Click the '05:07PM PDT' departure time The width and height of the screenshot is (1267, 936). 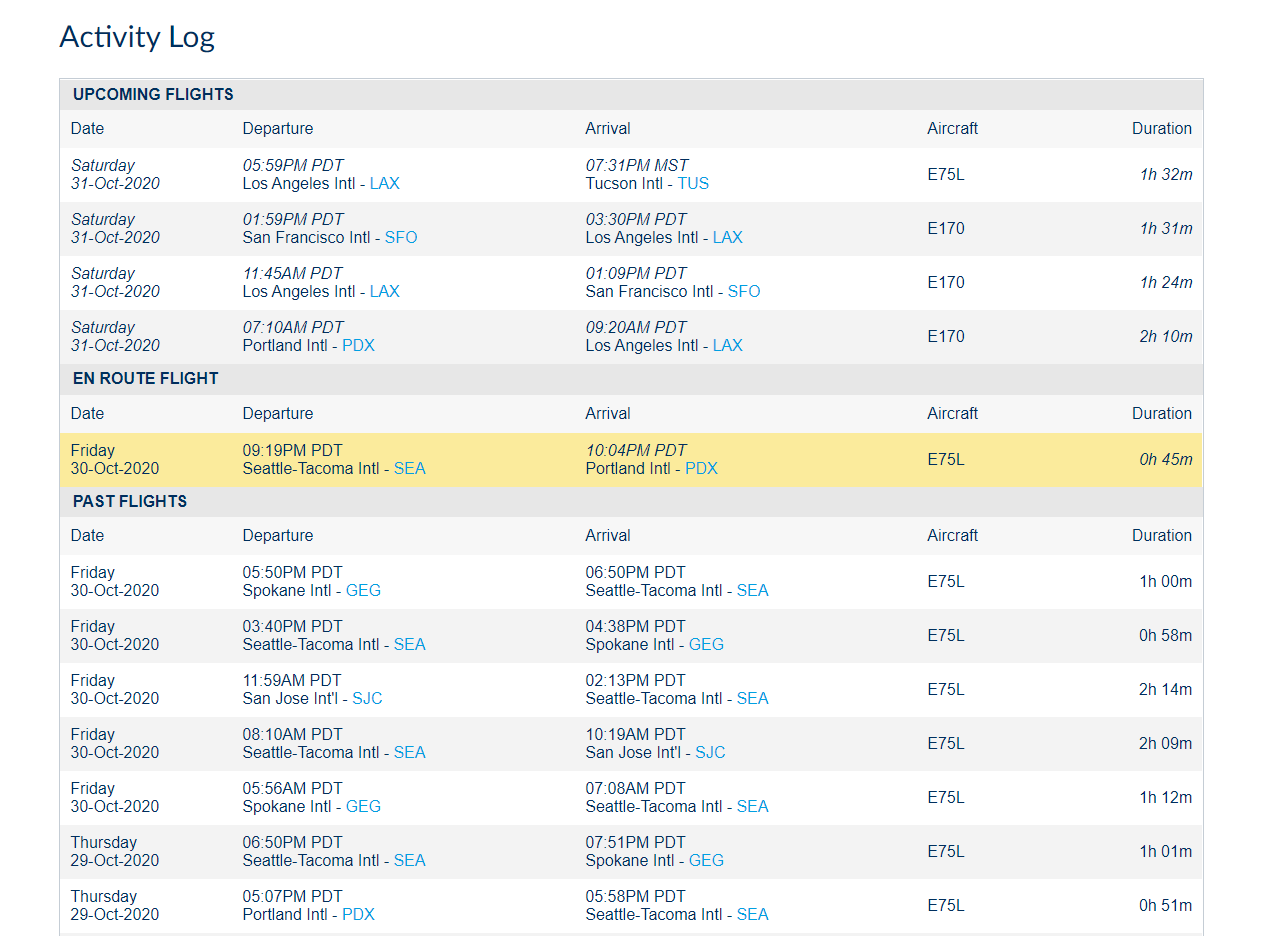point(293,897)
